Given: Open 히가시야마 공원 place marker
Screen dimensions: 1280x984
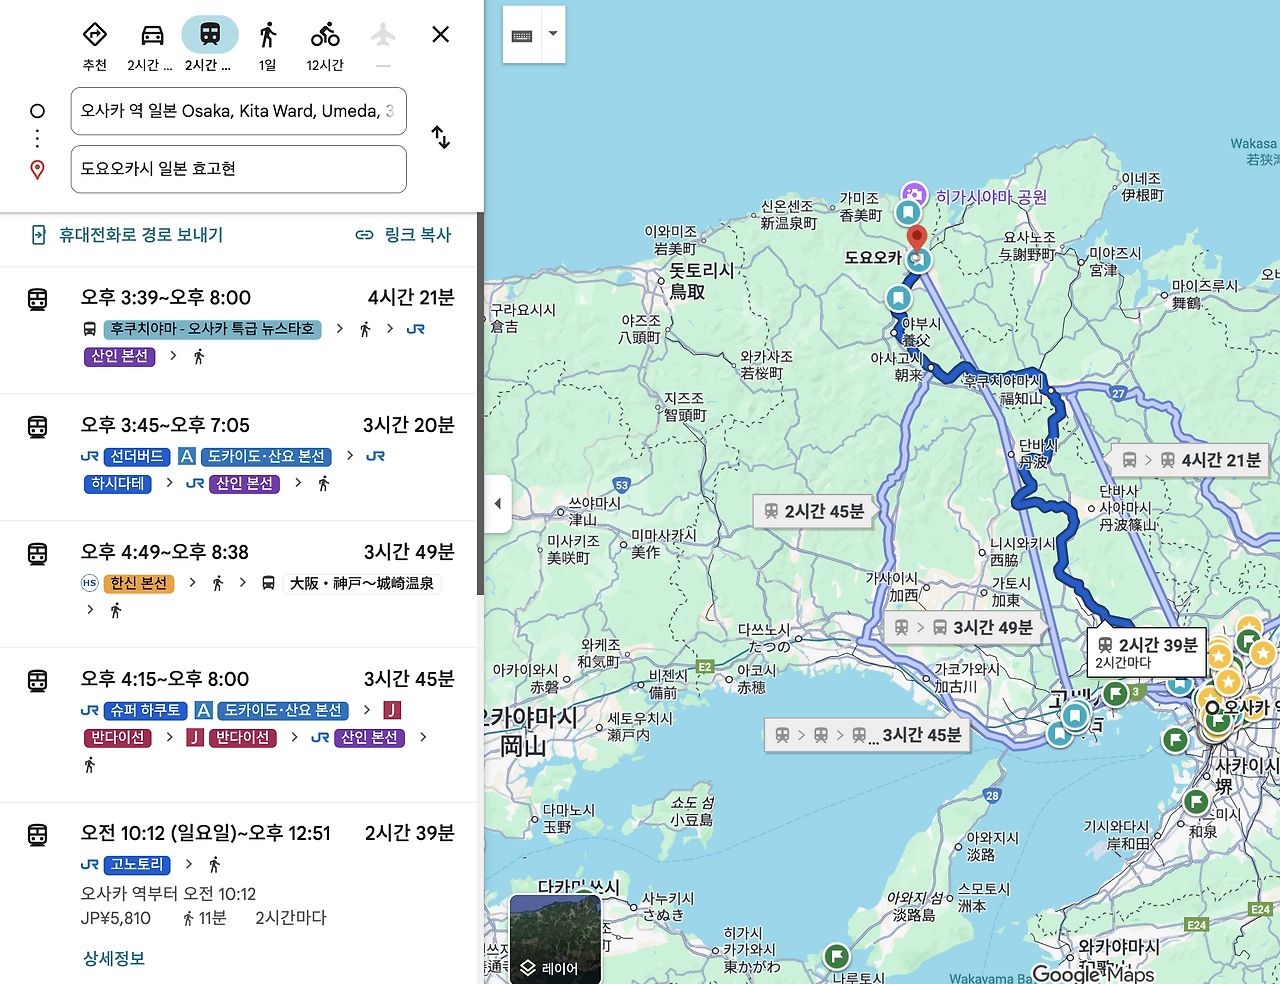Looking at the screenshot, I should pos(913,194).
